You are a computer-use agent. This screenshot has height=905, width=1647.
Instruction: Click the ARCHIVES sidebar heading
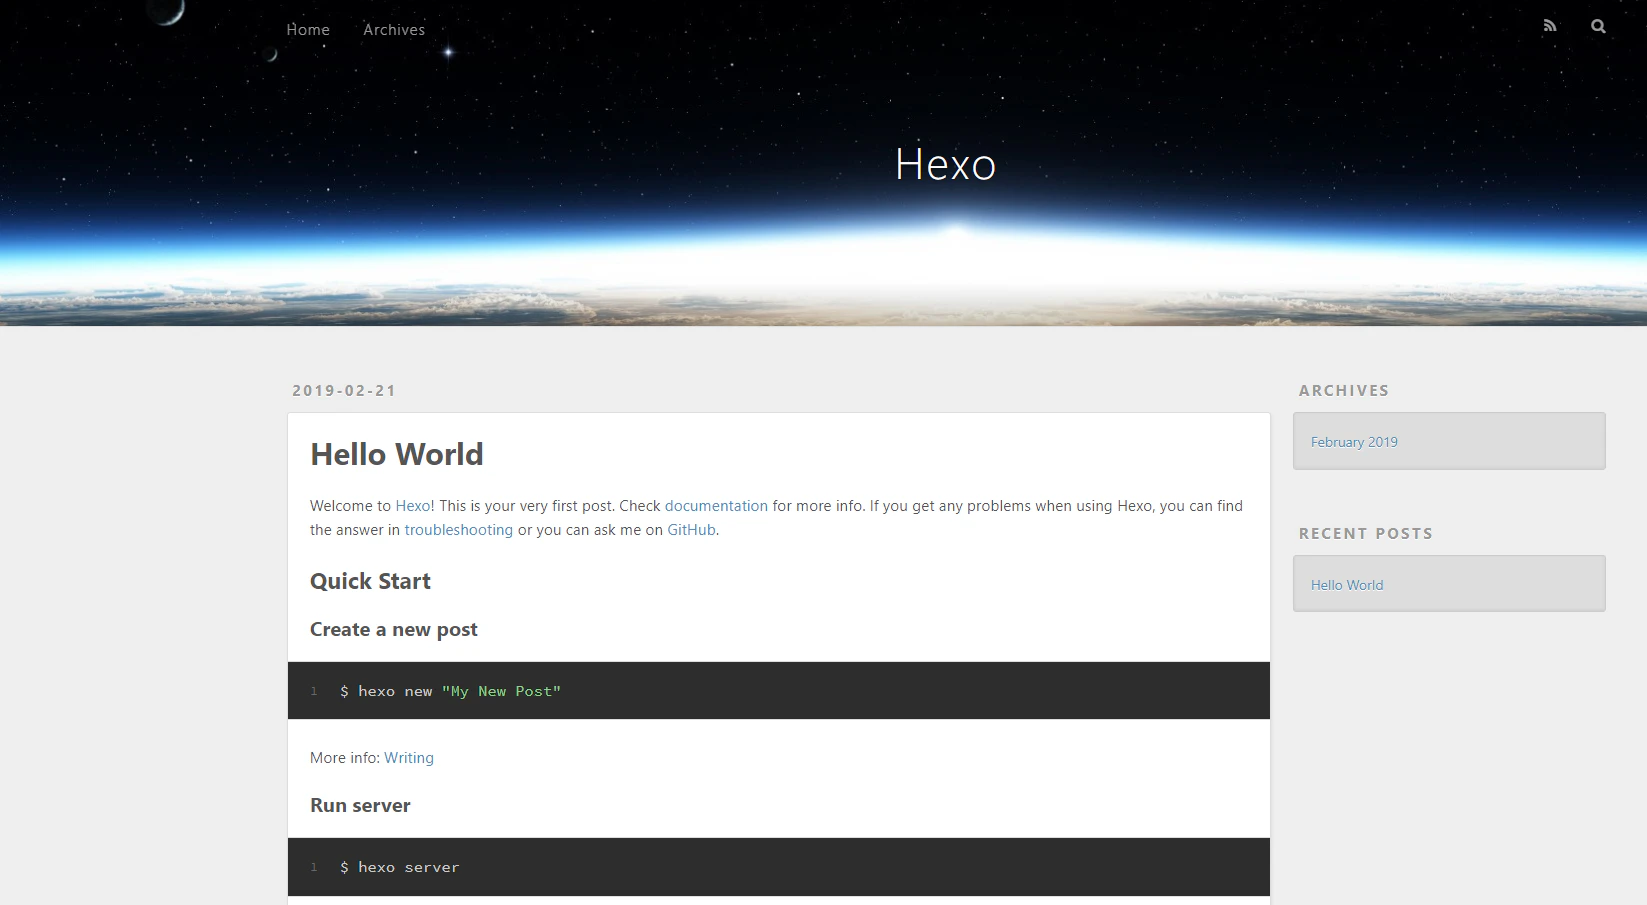(1344, 391)
